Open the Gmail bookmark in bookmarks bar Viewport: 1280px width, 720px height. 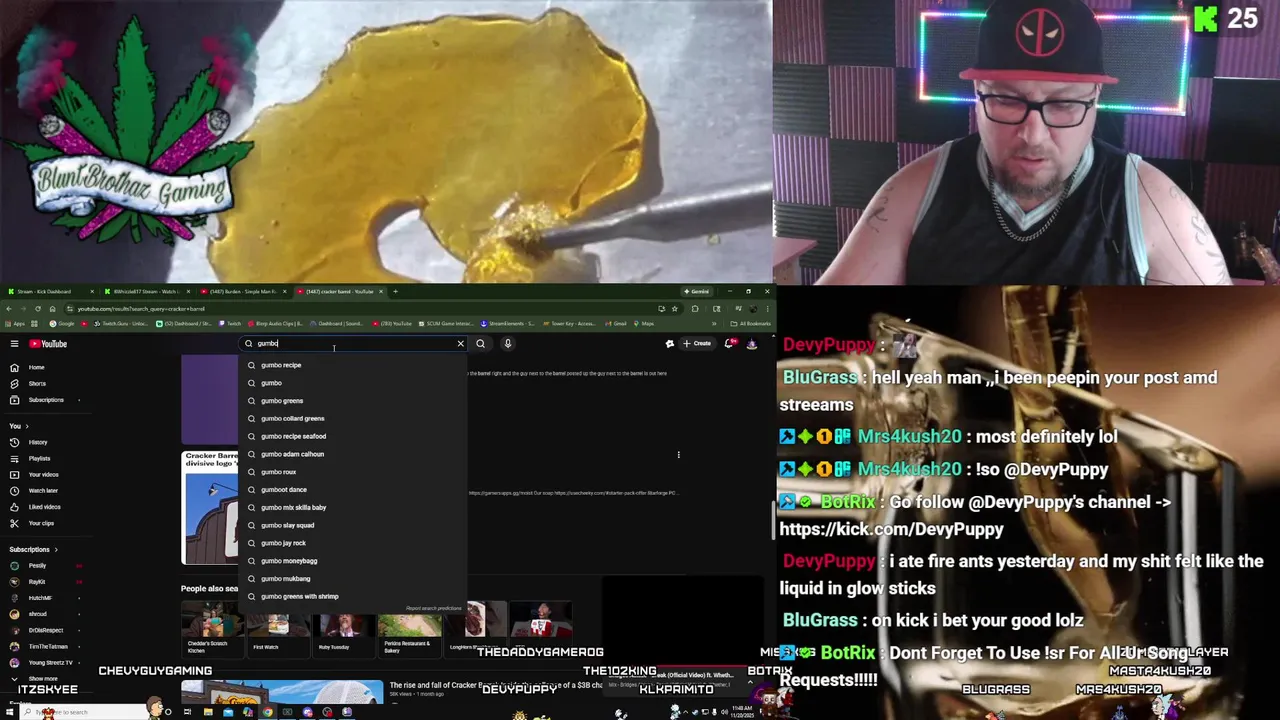pos(617,324)
